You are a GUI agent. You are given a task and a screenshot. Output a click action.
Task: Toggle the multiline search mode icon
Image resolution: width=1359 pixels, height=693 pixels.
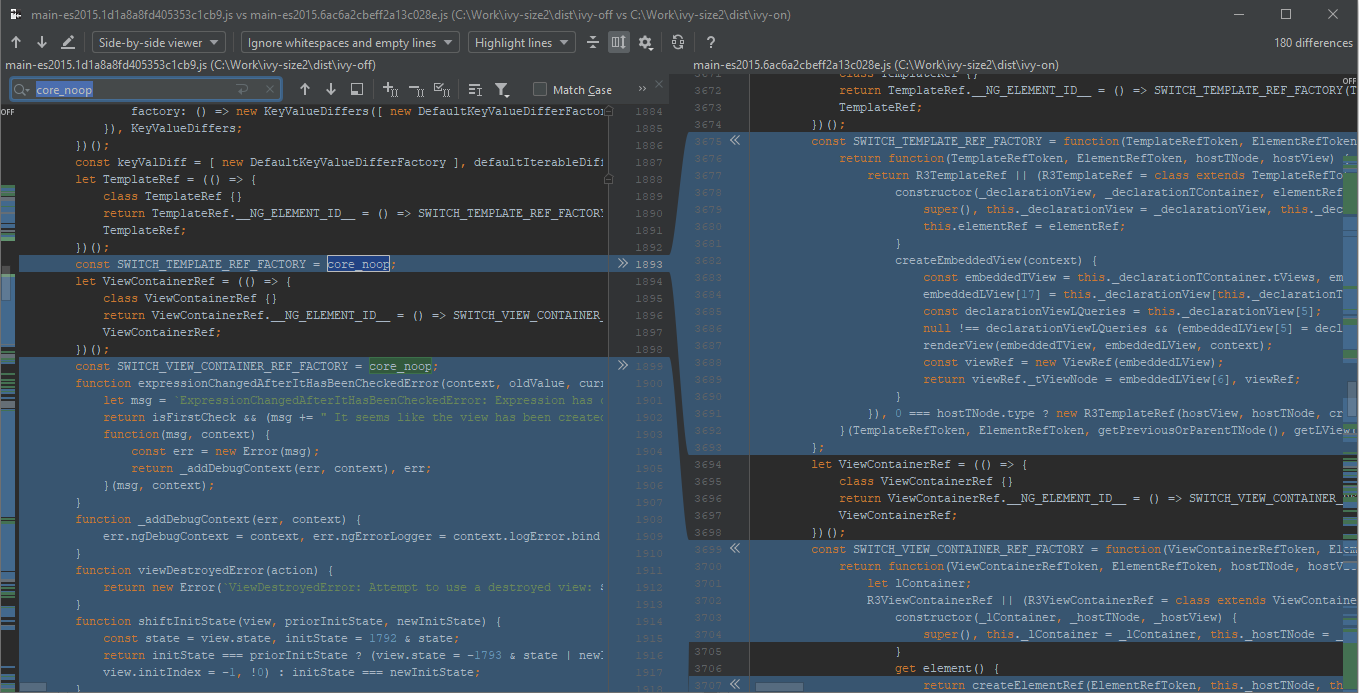(x=475, y=89)
